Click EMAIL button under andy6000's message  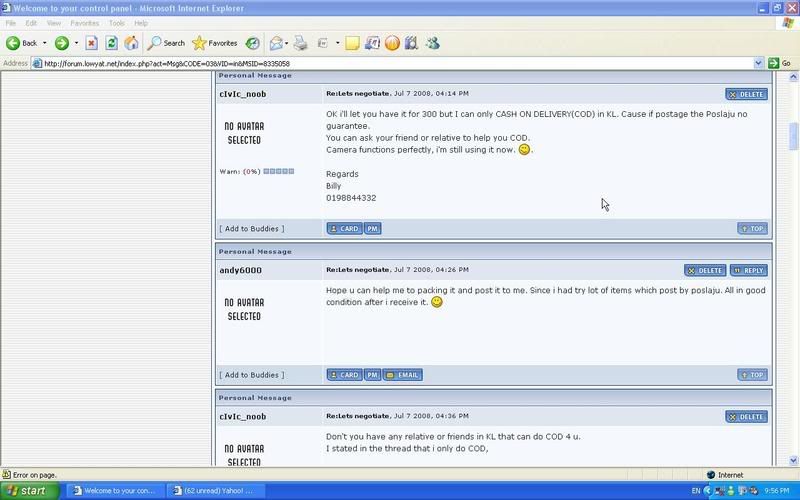coord(403,375)
